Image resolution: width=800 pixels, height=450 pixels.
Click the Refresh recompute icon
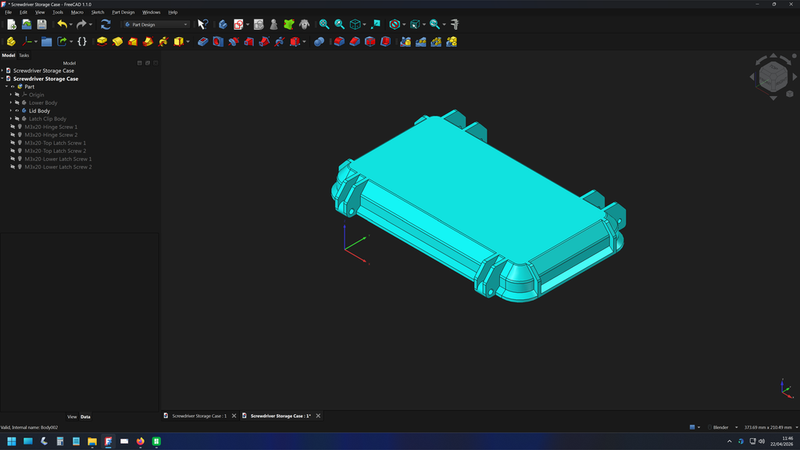105,24
